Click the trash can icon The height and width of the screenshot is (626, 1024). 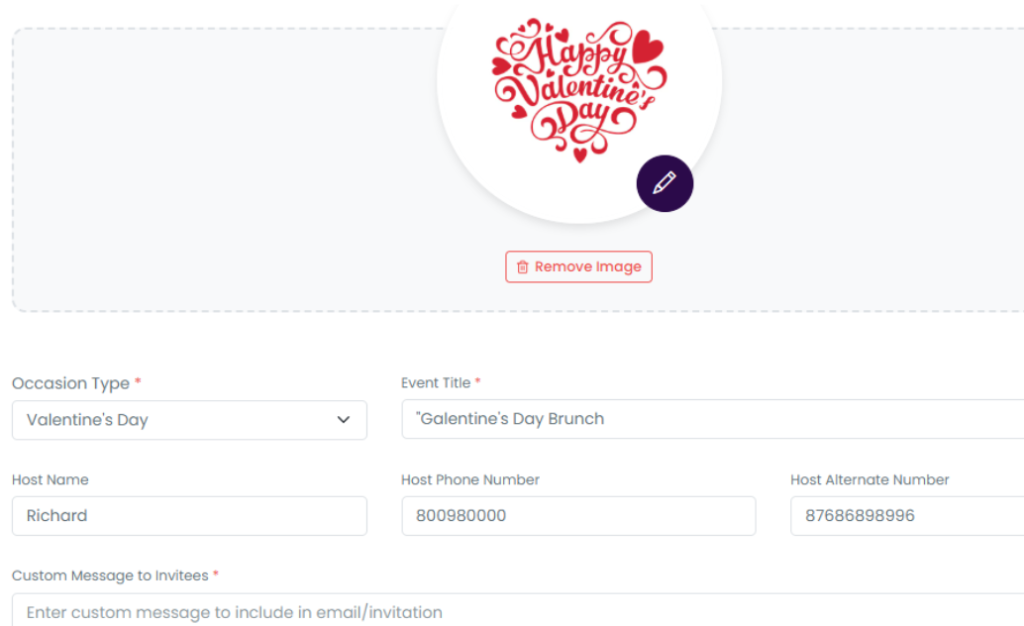522,267
